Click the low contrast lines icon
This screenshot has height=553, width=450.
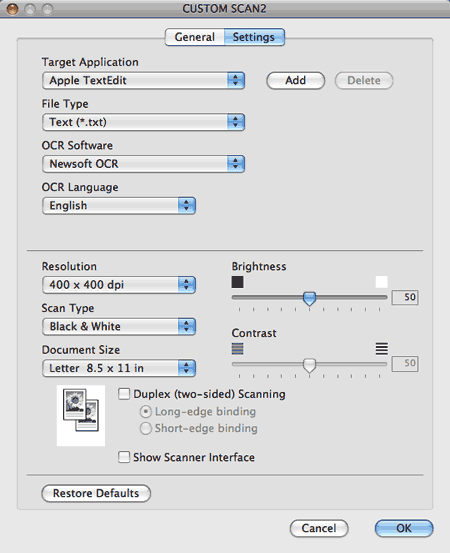pos(237,348)
